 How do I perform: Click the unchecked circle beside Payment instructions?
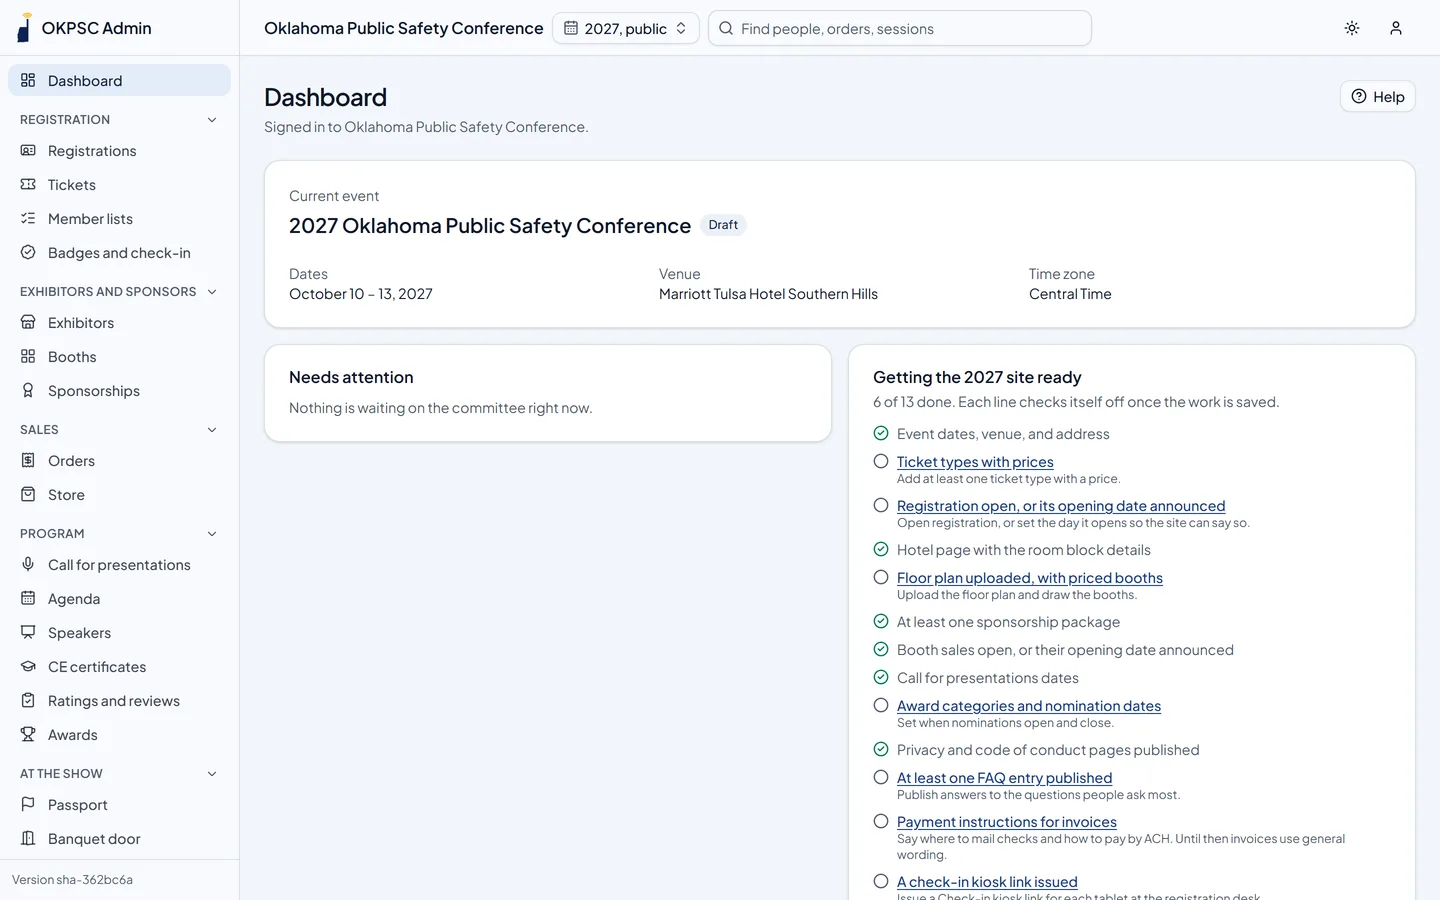click(x=881, y=821)
